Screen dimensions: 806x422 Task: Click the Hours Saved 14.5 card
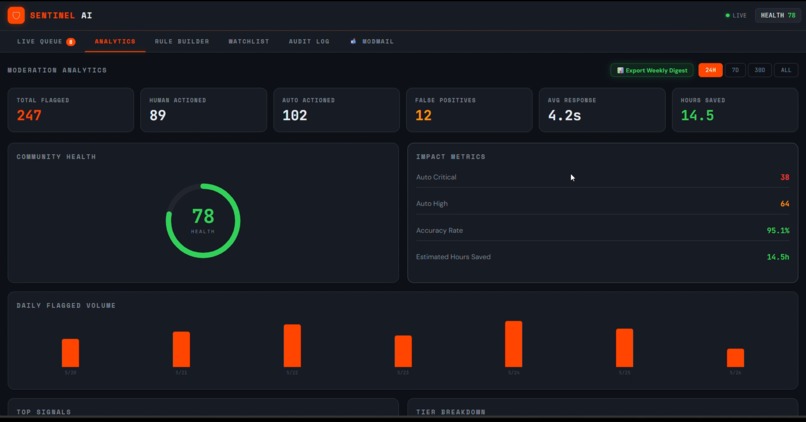click(735, 109)
